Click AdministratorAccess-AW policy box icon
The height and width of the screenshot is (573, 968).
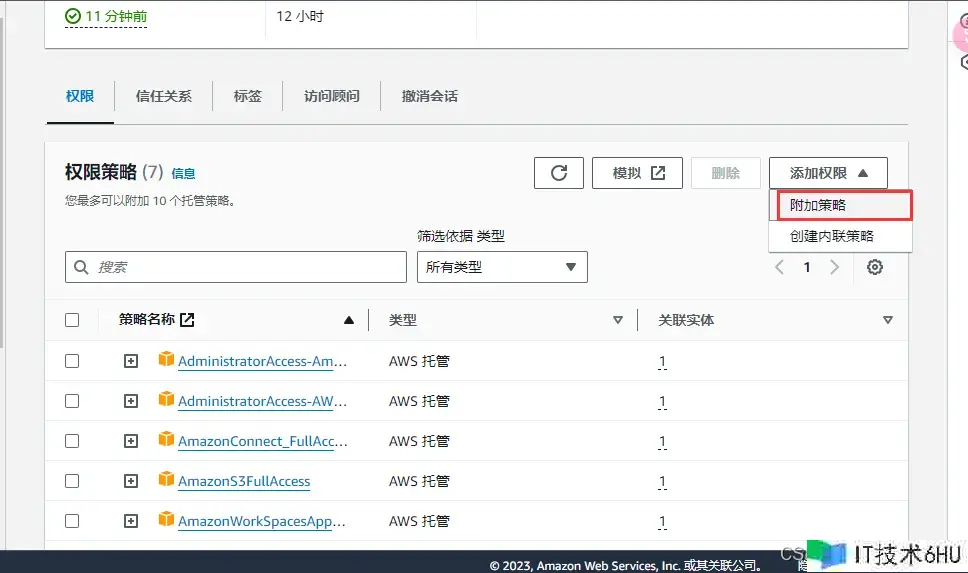(x=166, y=399)
